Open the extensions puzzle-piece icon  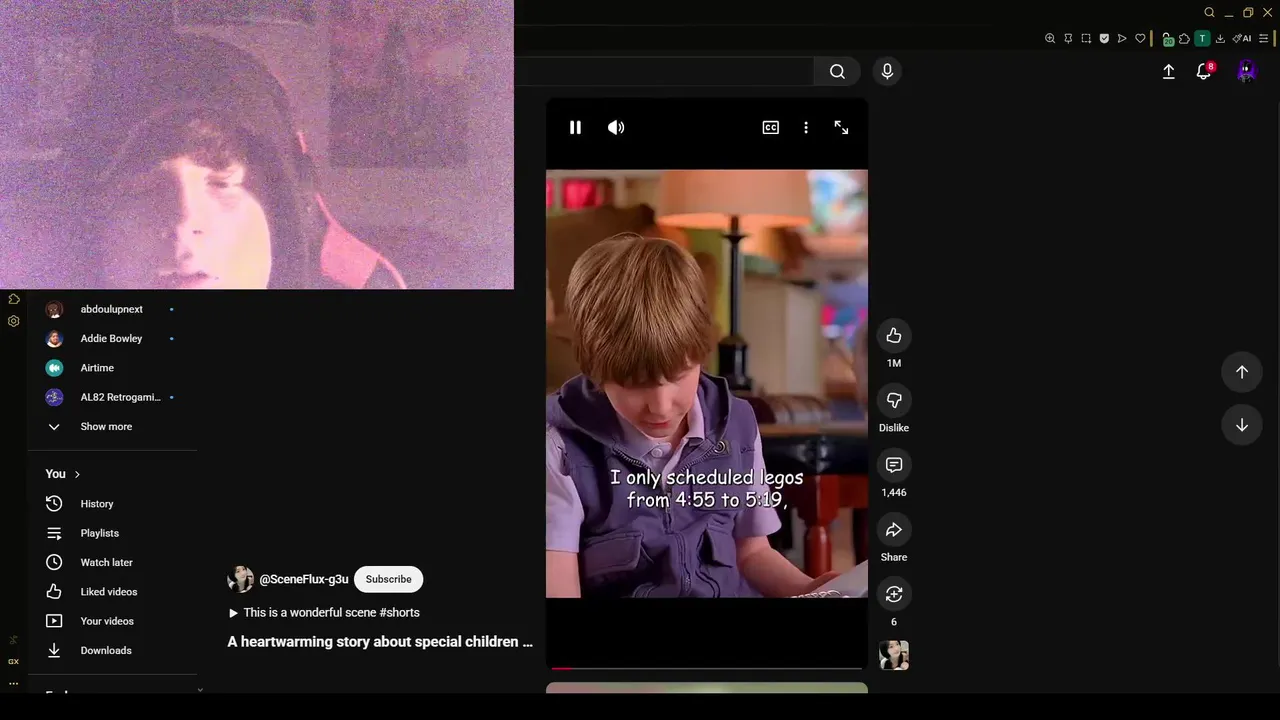[x=1184, y=39]
